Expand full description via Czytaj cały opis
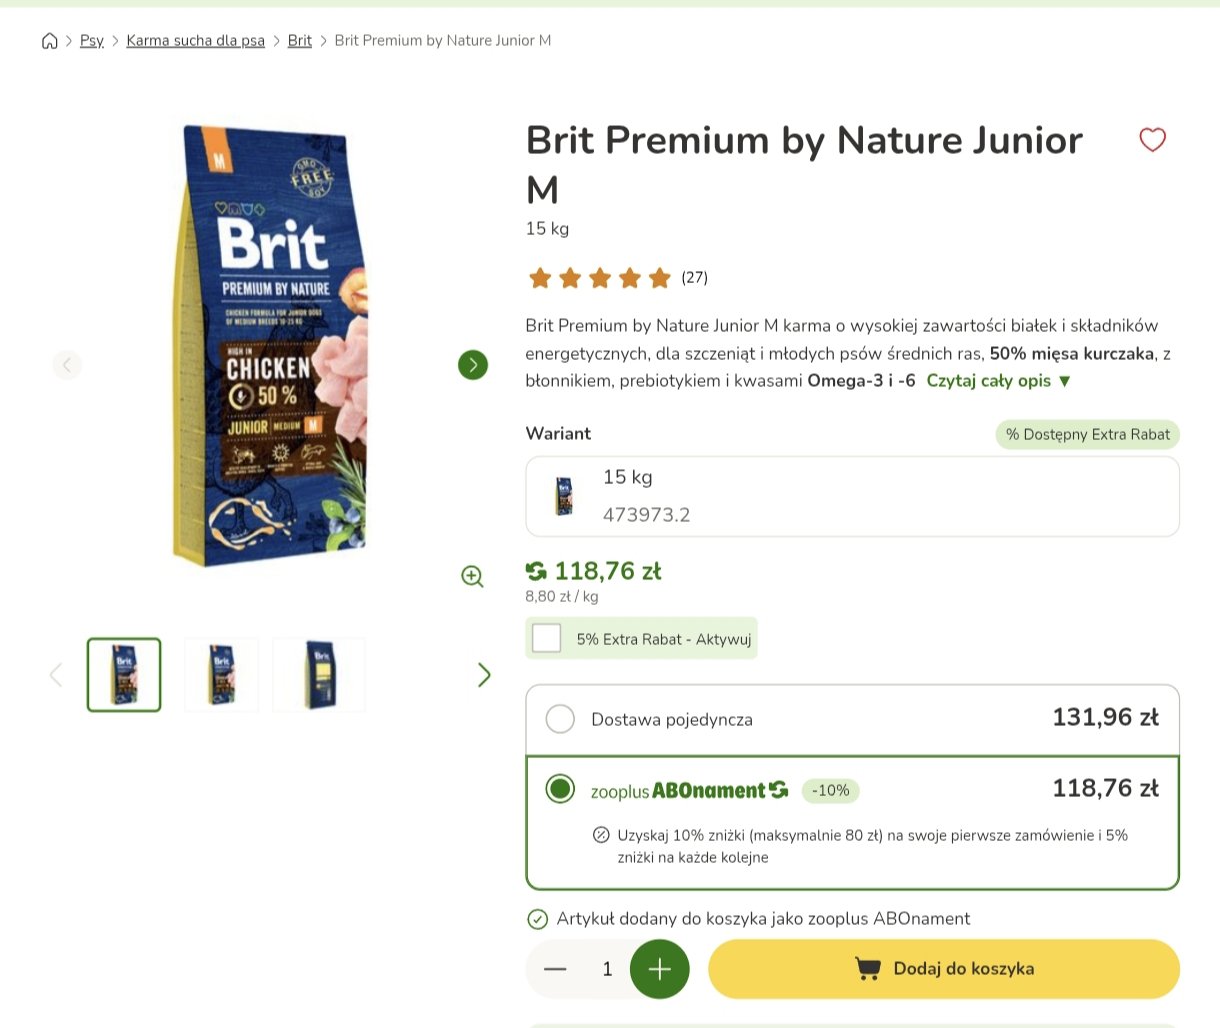The height and width of the screenshot is (1028, 1220). pyautogui.click(x=998, y=381)
